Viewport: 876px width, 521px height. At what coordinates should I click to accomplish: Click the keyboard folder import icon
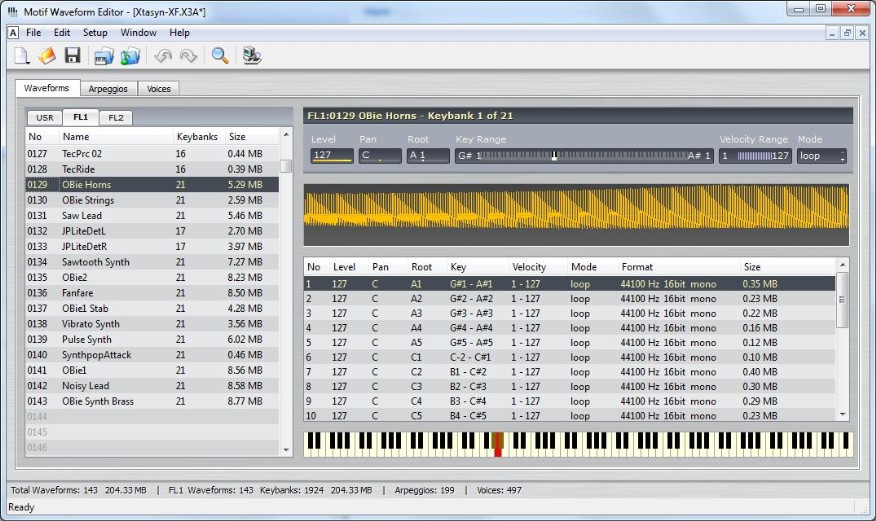[104, 56]
